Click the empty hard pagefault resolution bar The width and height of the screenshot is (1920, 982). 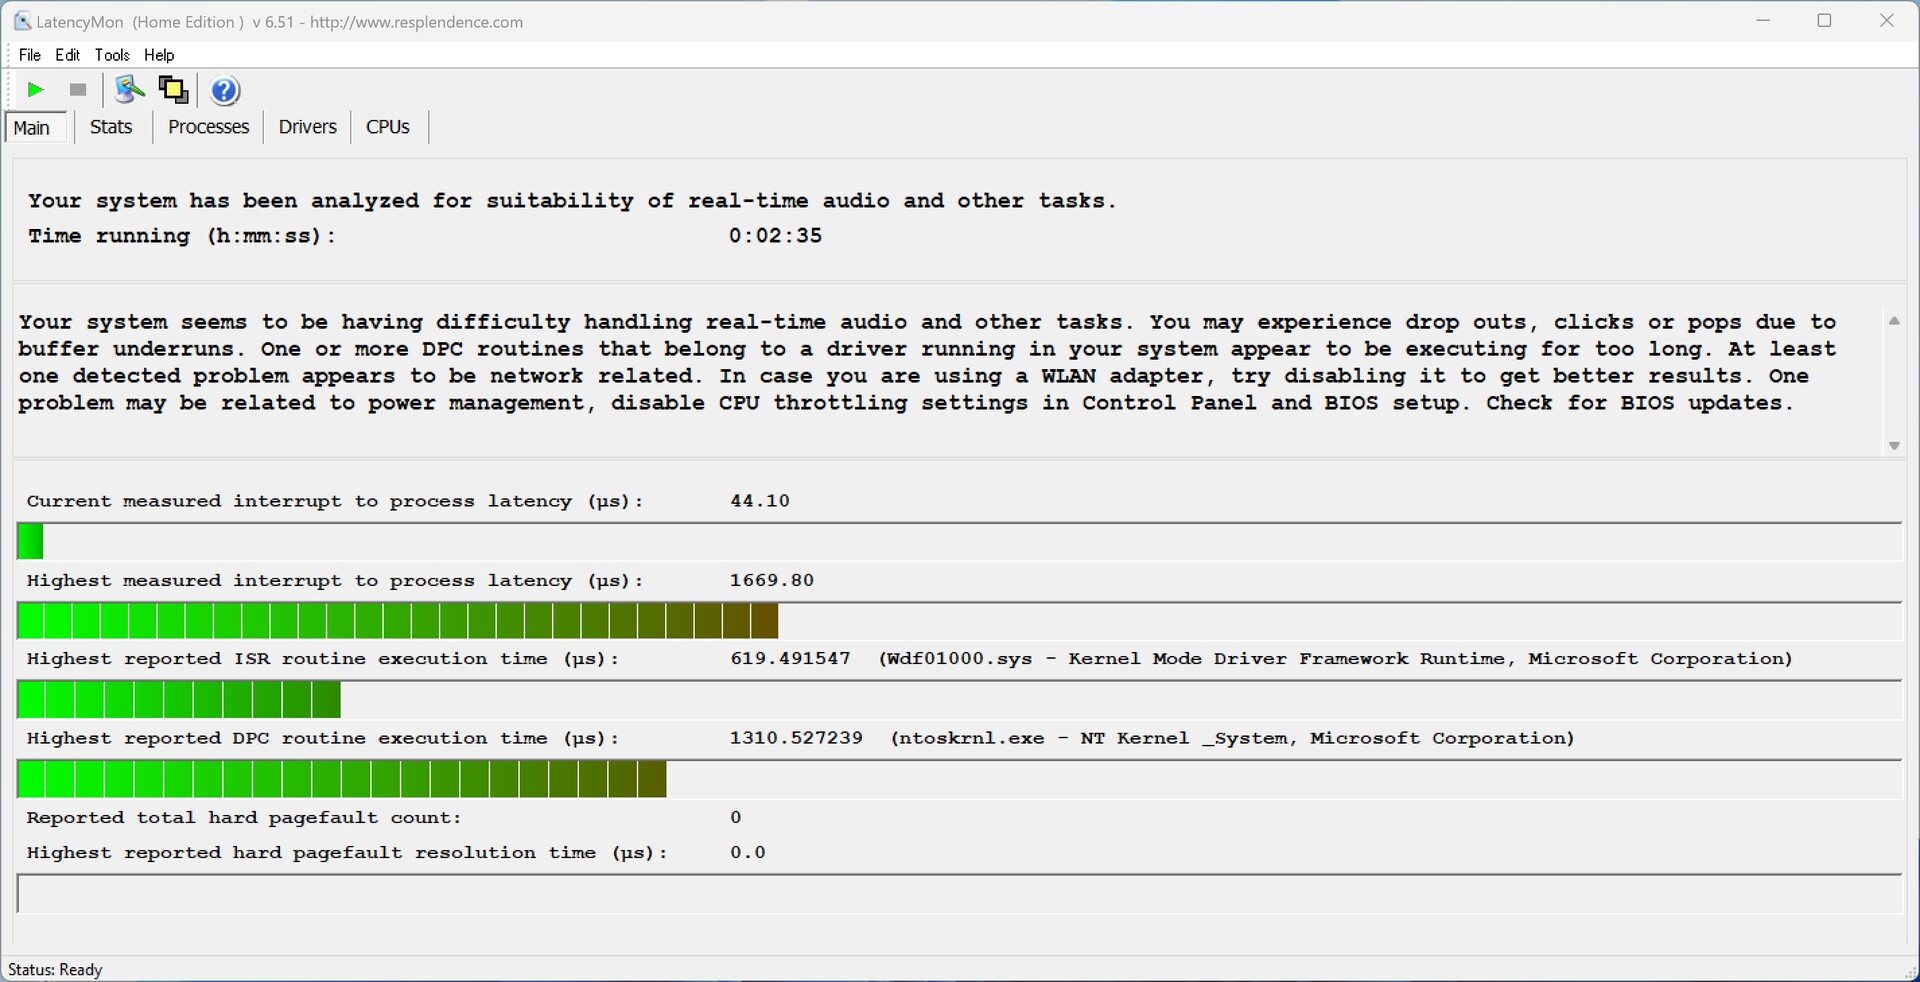[x=959, y=894]
